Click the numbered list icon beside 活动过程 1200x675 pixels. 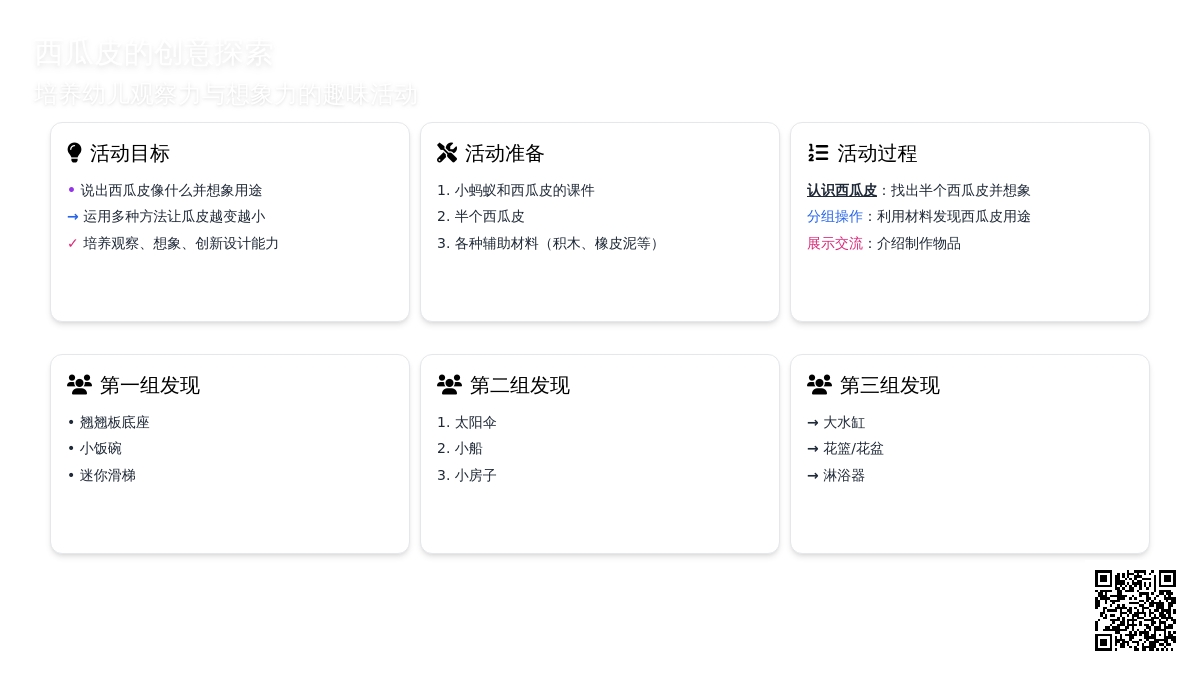[x=818, y=153]
